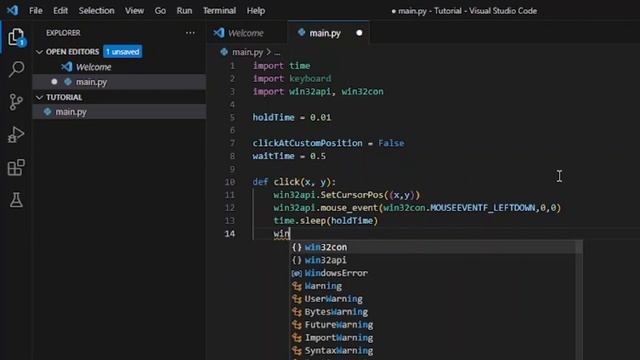Screen dimensions: 640x360
Task: Click unsaved dot beside main.py in Open Editors
Action: (x=54, y=82)
